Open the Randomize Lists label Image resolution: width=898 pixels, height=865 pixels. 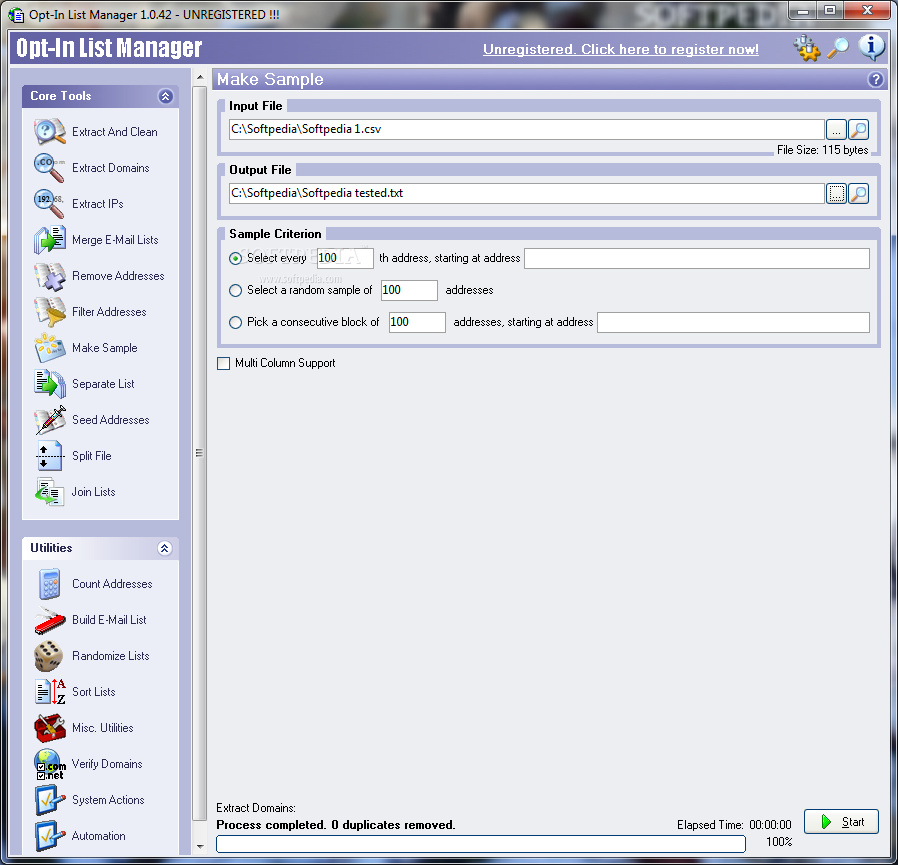(x=111, y=656)
